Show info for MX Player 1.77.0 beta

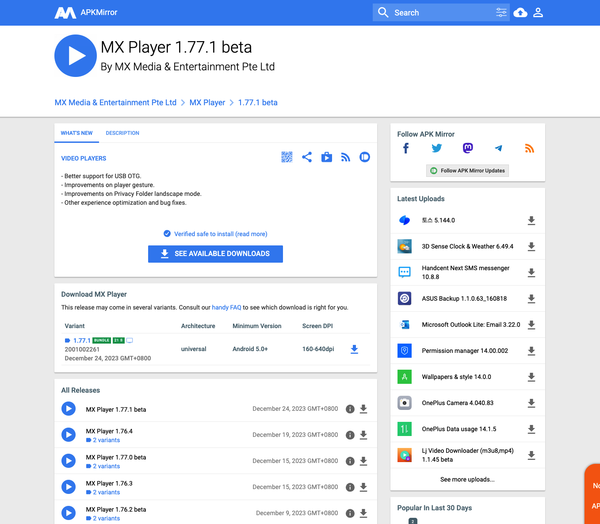click(350, 461)
